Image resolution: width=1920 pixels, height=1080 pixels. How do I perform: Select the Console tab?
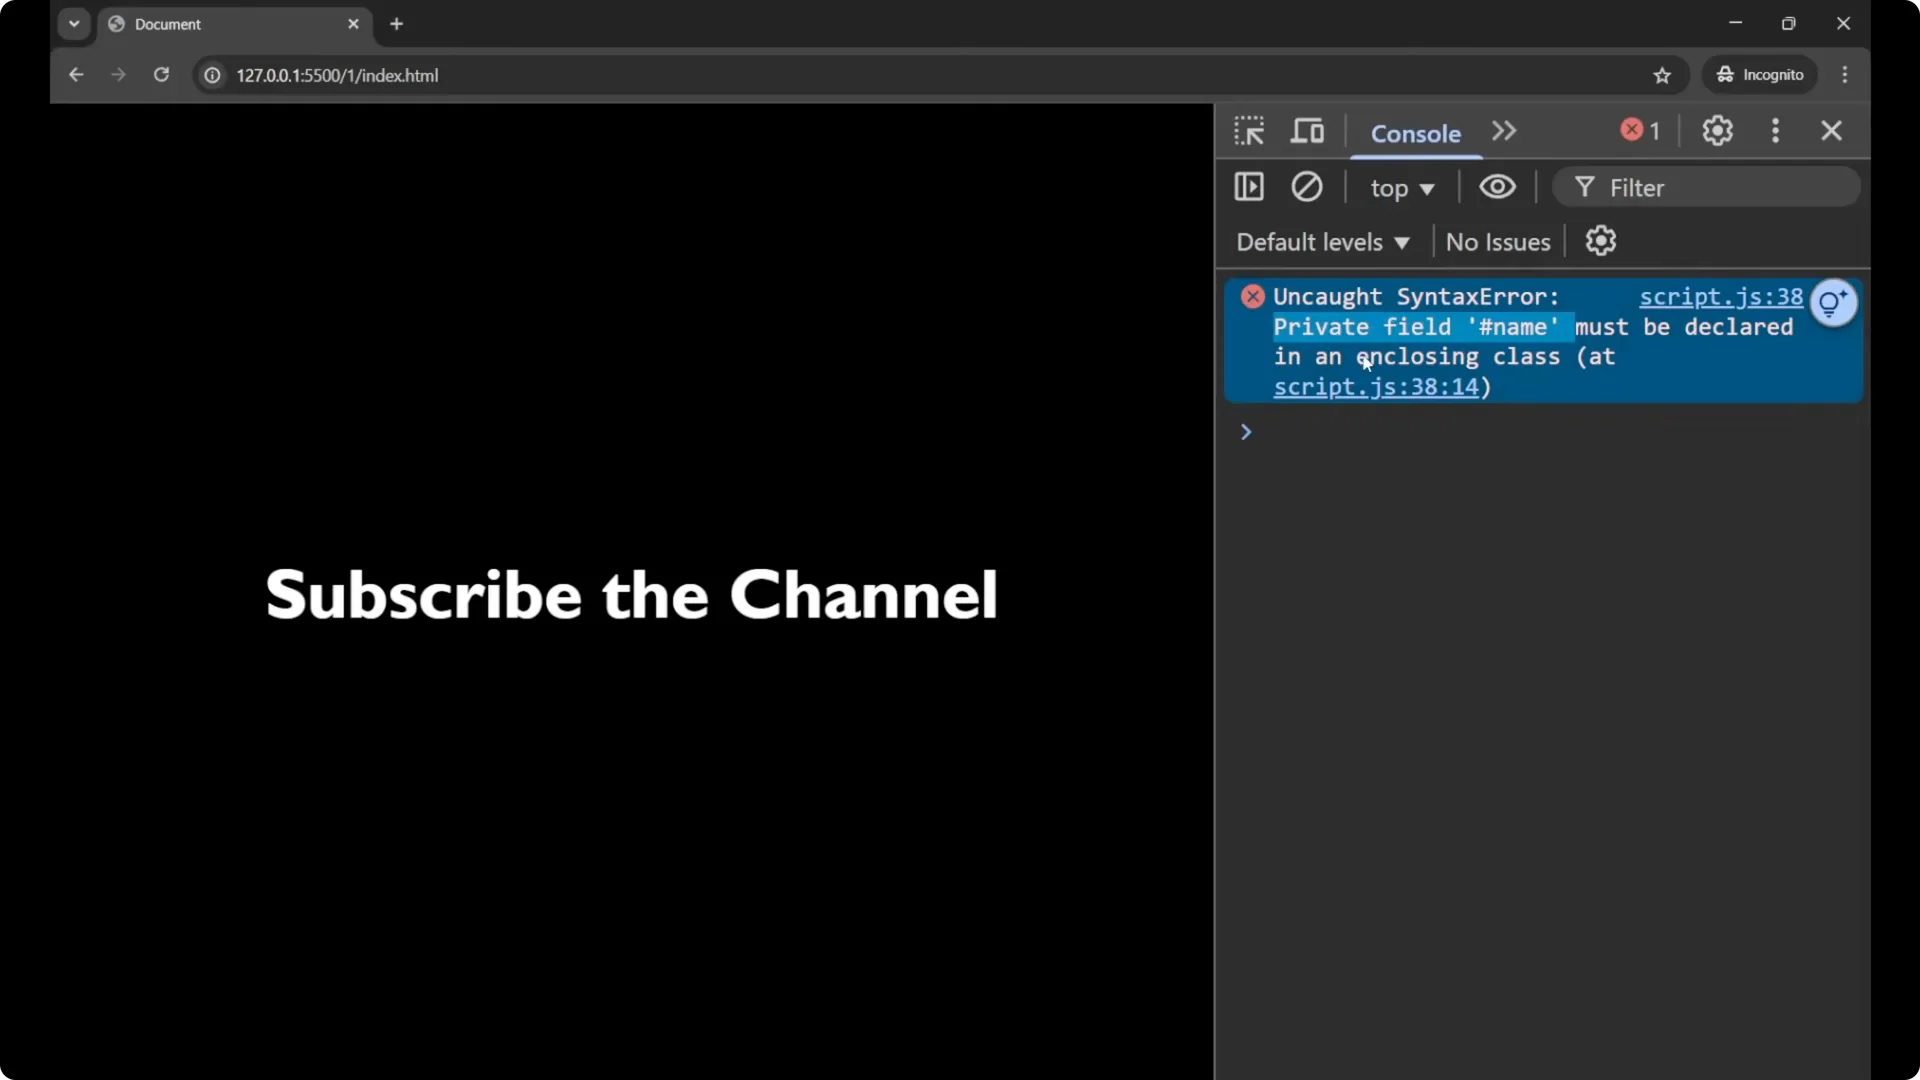1415,133
